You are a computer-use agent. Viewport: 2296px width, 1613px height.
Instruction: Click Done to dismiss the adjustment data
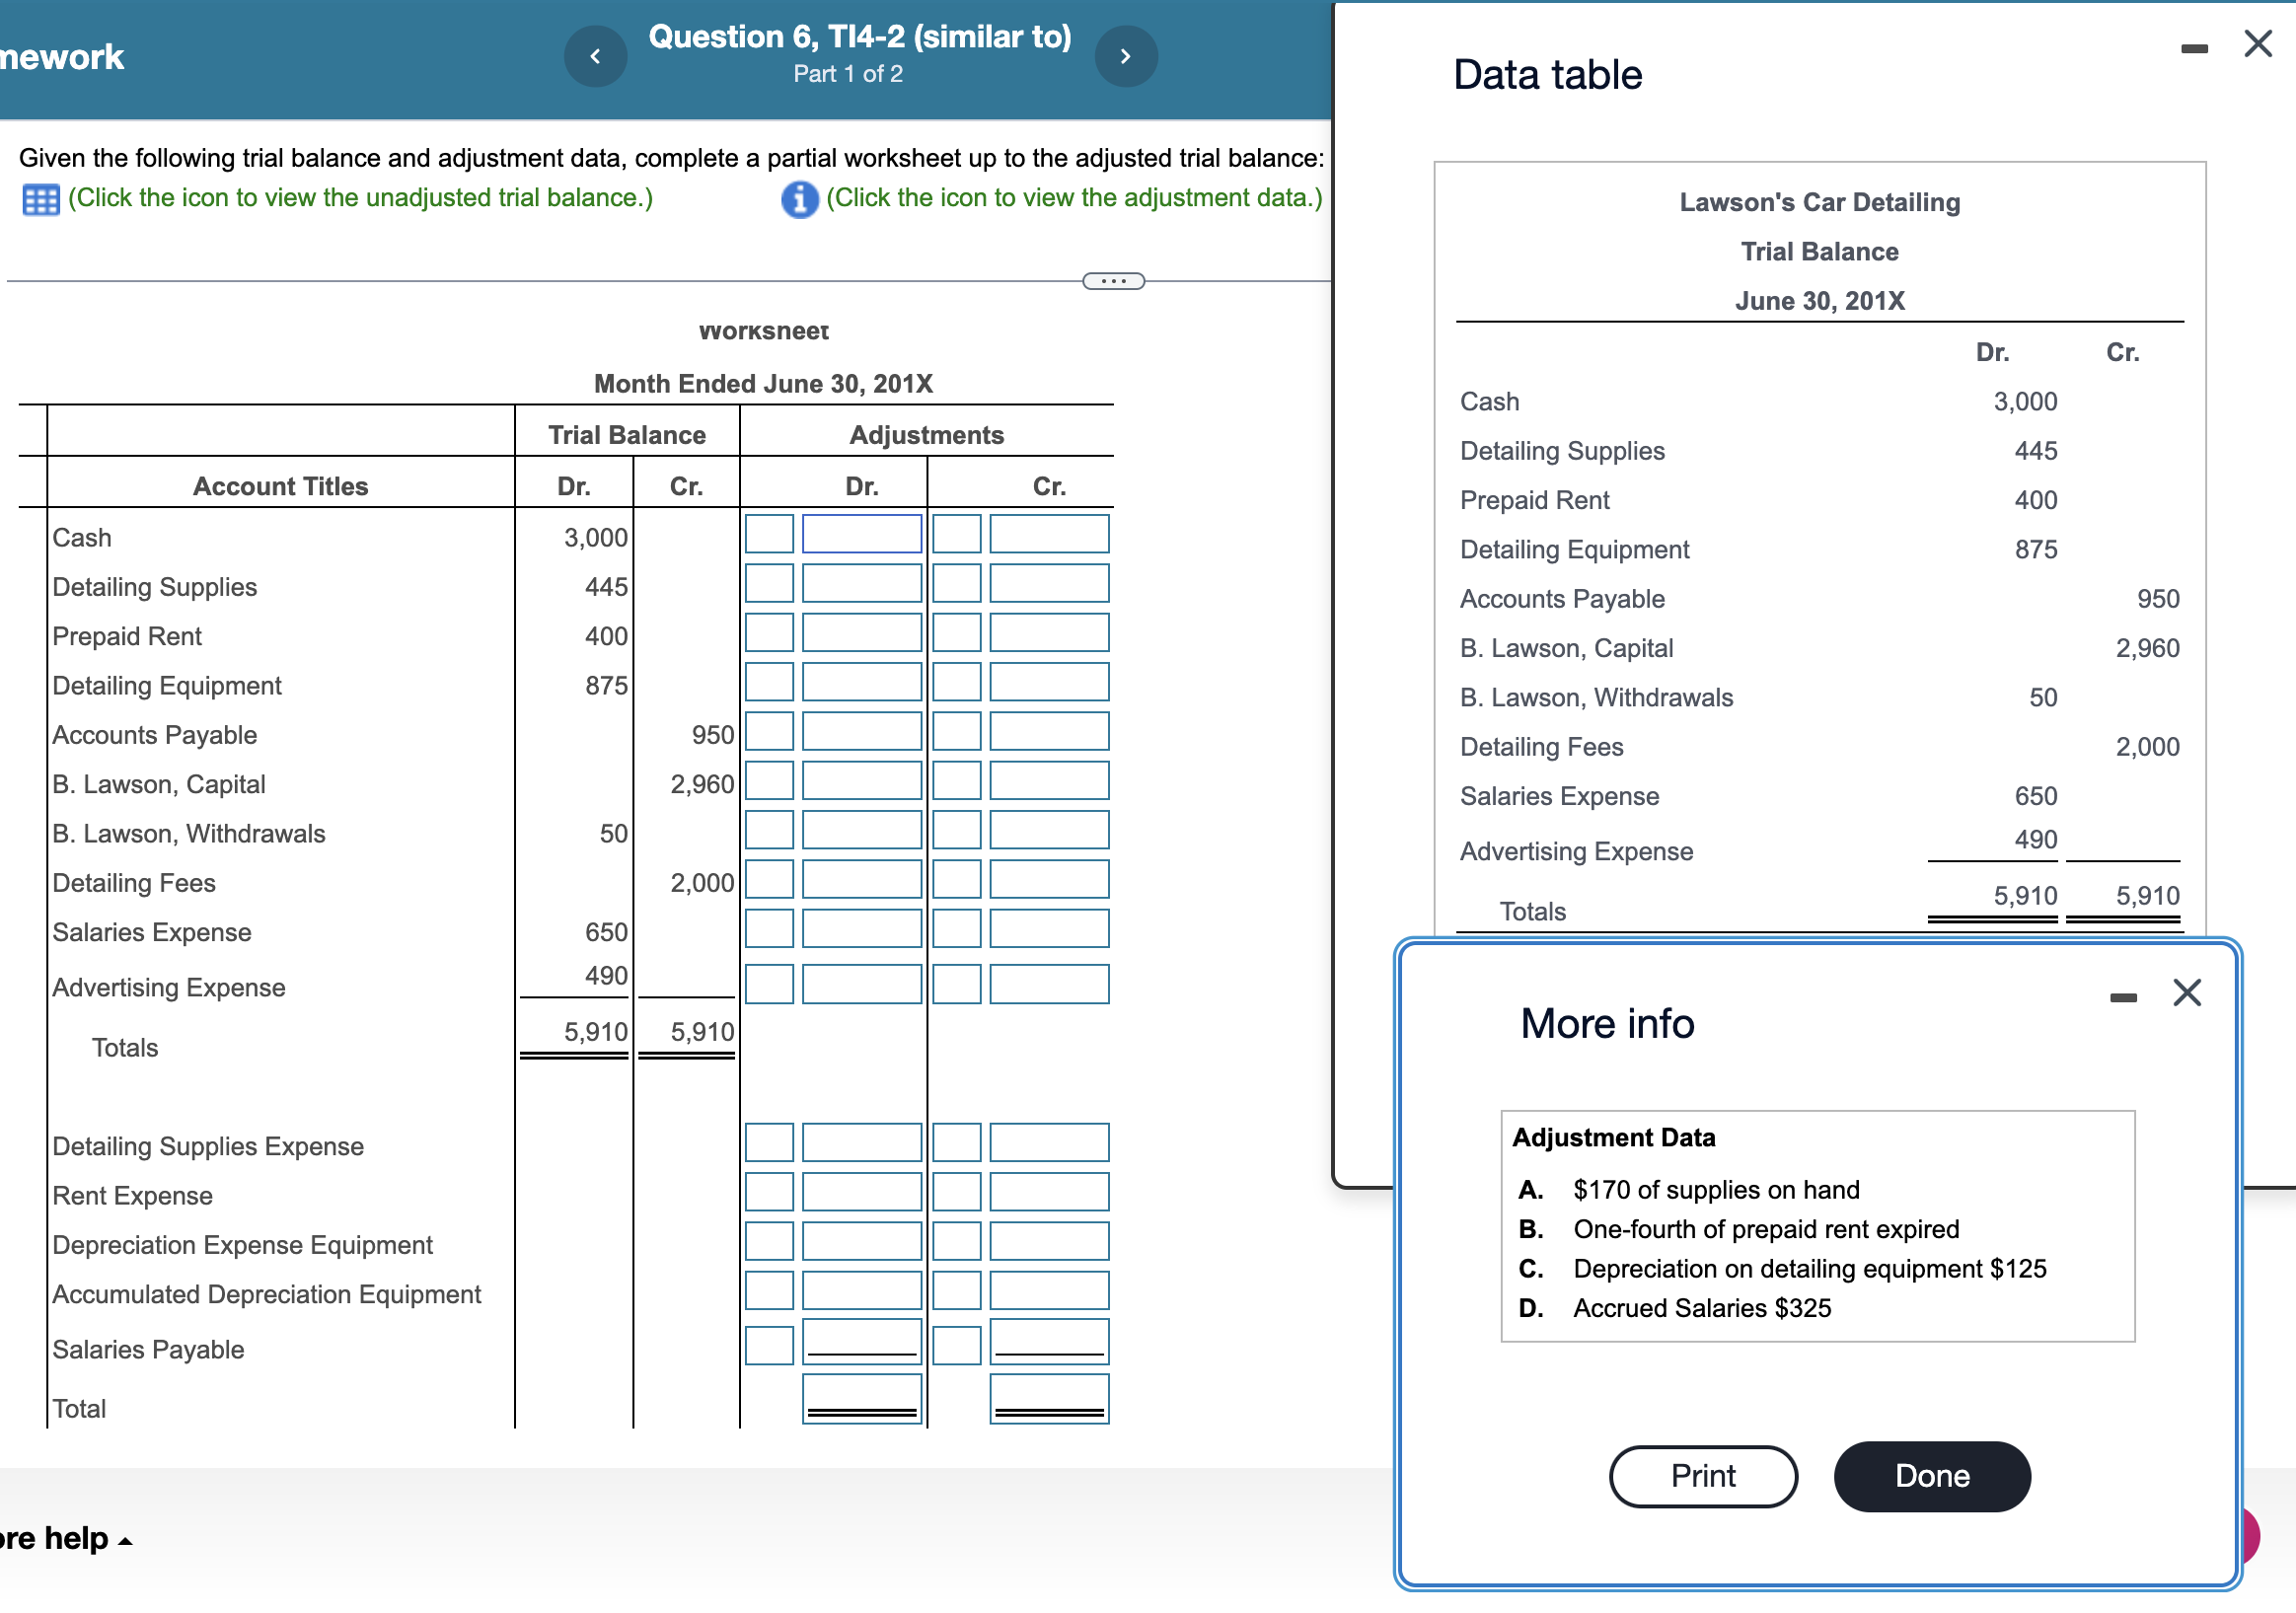pos(1931,1475)
